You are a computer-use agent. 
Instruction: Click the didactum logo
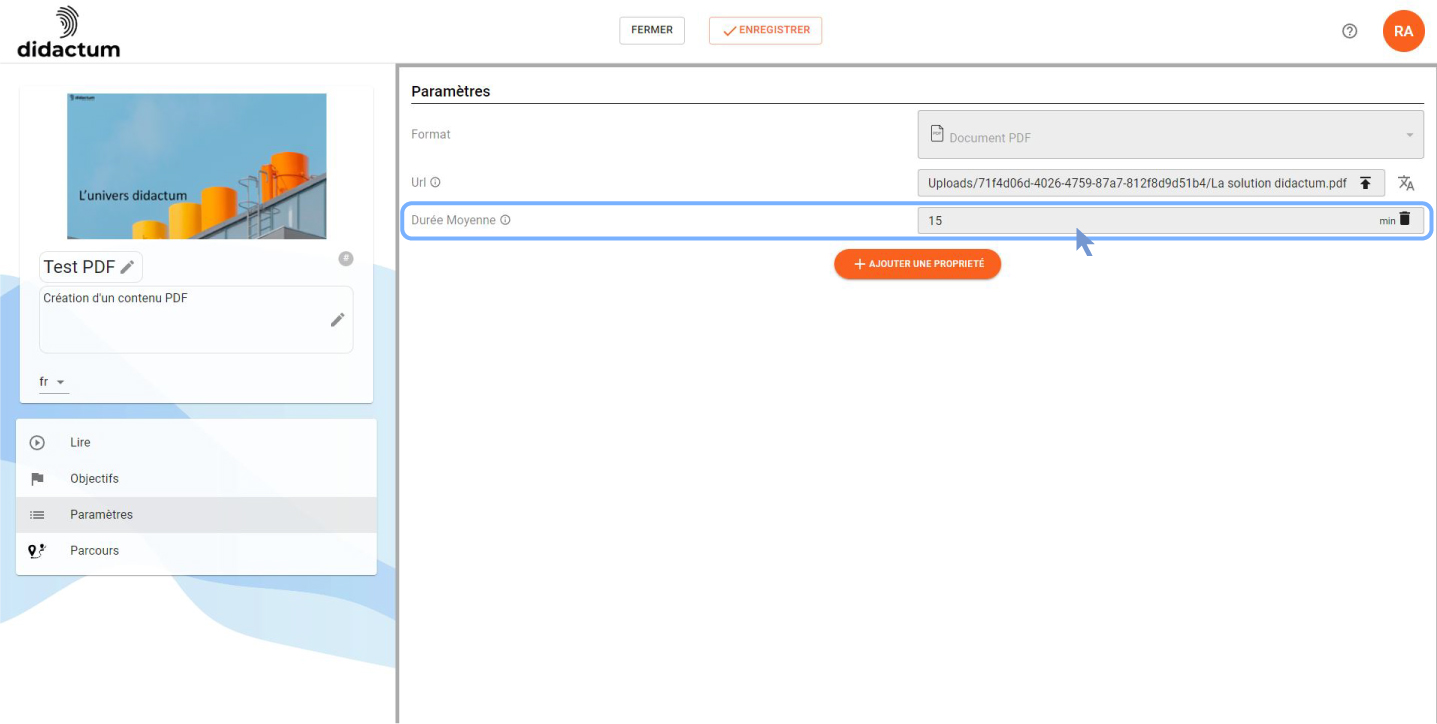pyautogui.click(x=68, y=31)
